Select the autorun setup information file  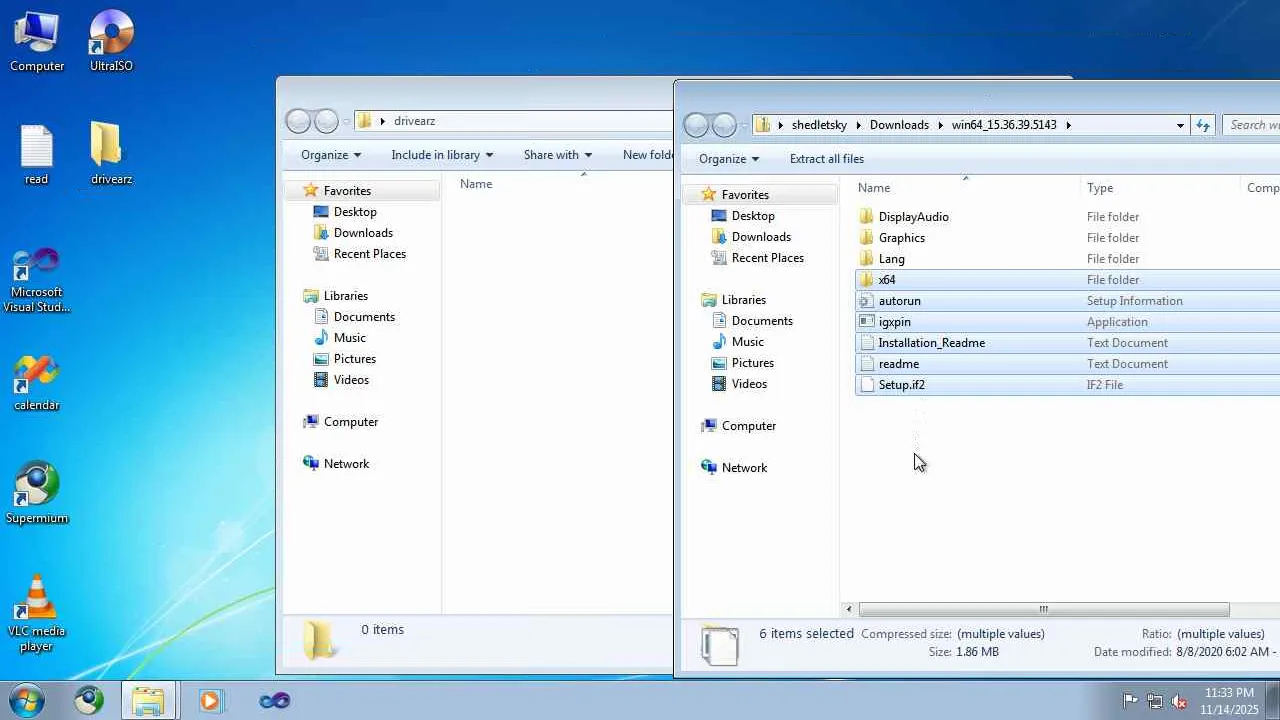[x=1067, y=301]
